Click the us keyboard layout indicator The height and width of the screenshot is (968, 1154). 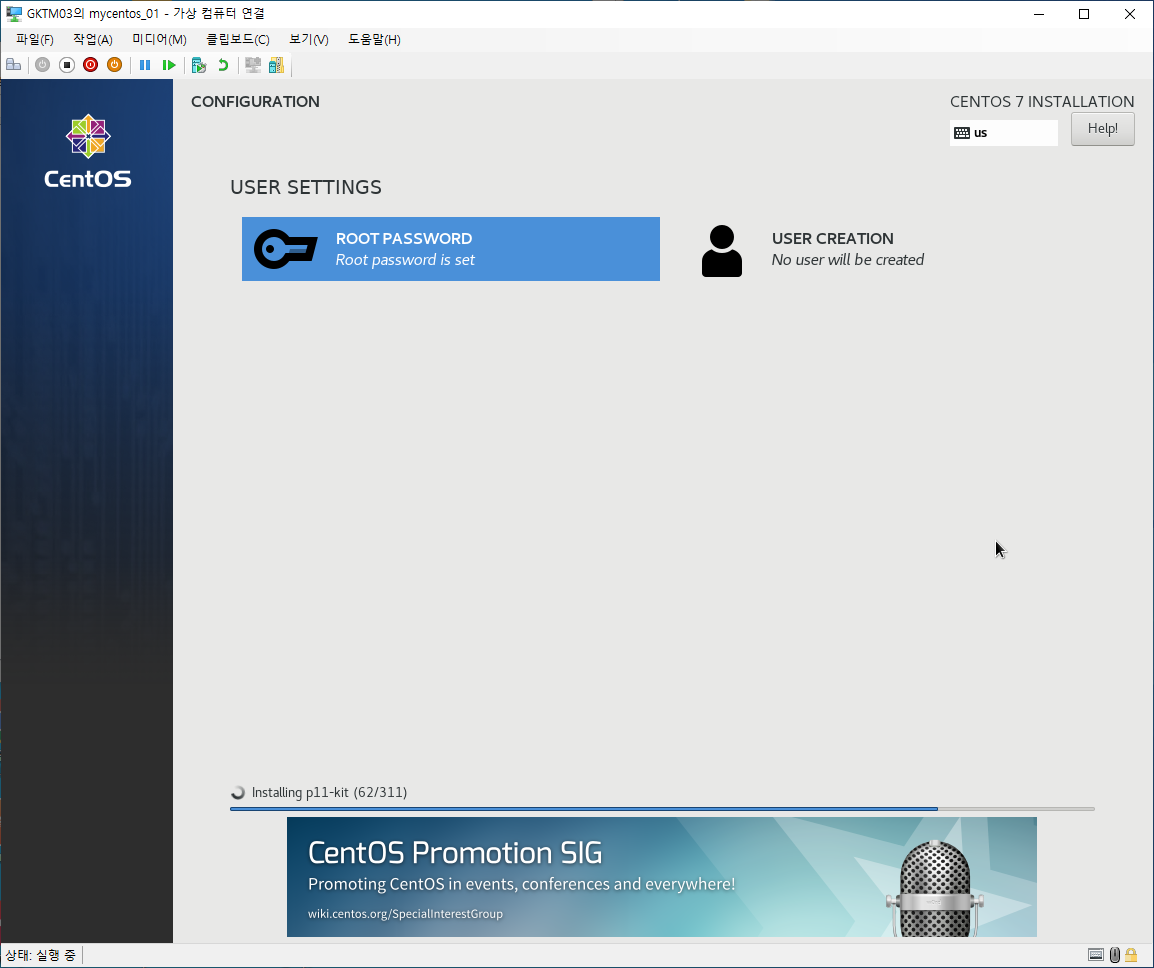pyautogui.click(x=1004, y=133)
